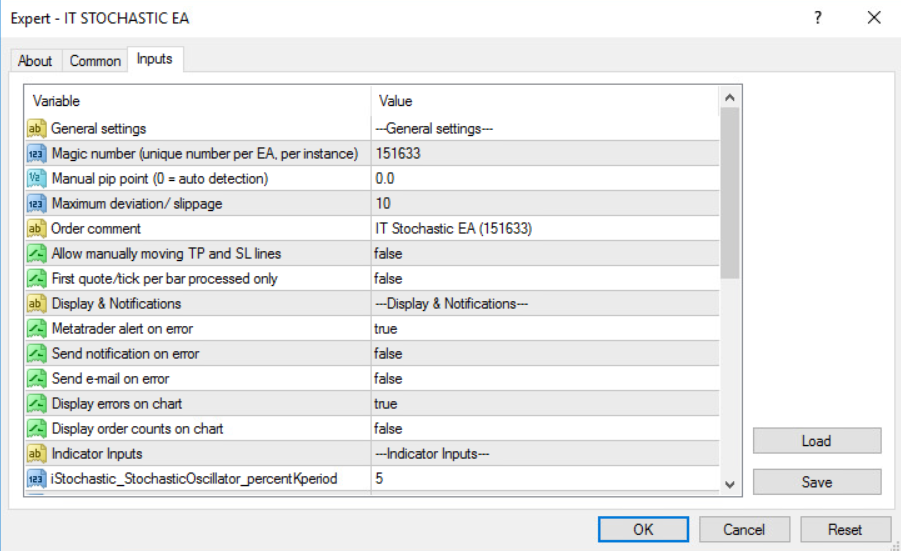Click the integer icon next to Magic number
This screenshot has width=901, height=551.
pyautogui.click(x=36, y=154)
